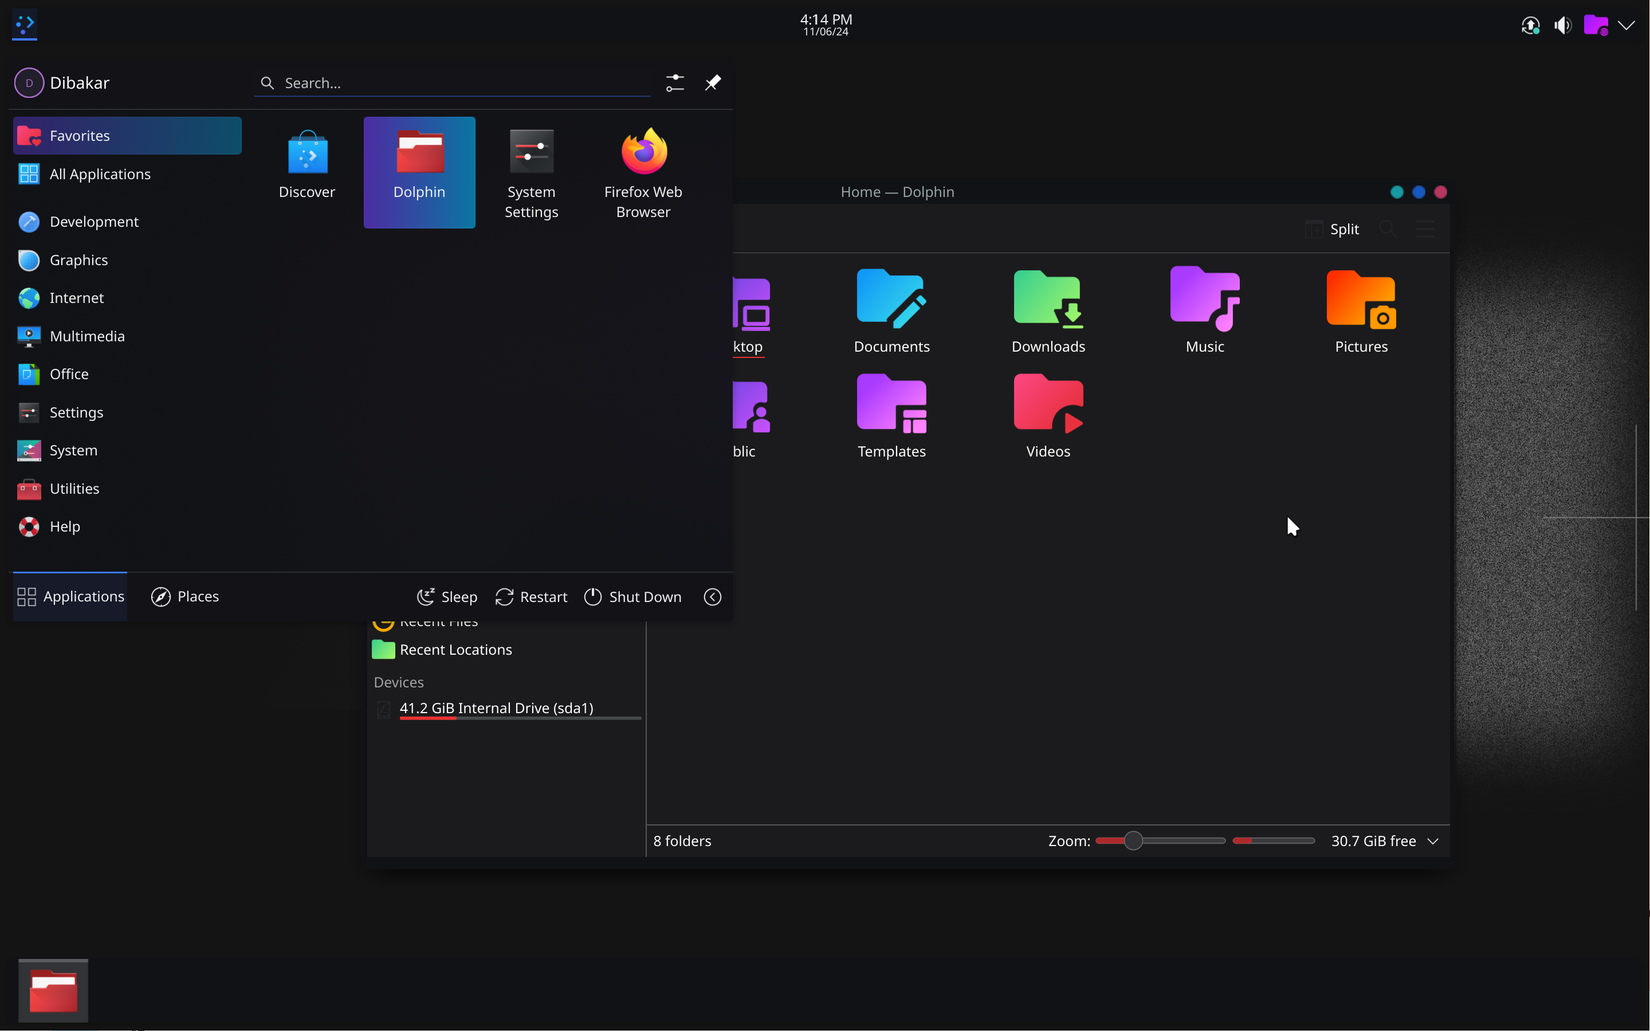Viewport: 1650px width, 1031px height.
Task: Open Discover software center from launcher
Action: [307, 165]
